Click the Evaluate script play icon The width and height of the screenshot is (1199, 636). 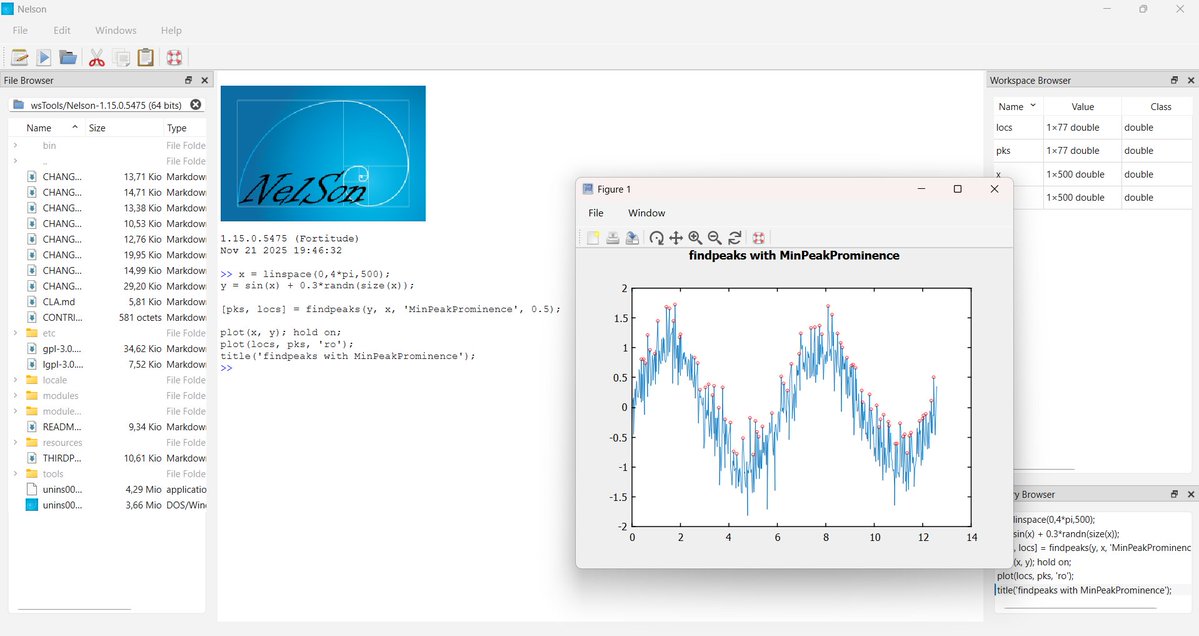[x=43, y=57]
